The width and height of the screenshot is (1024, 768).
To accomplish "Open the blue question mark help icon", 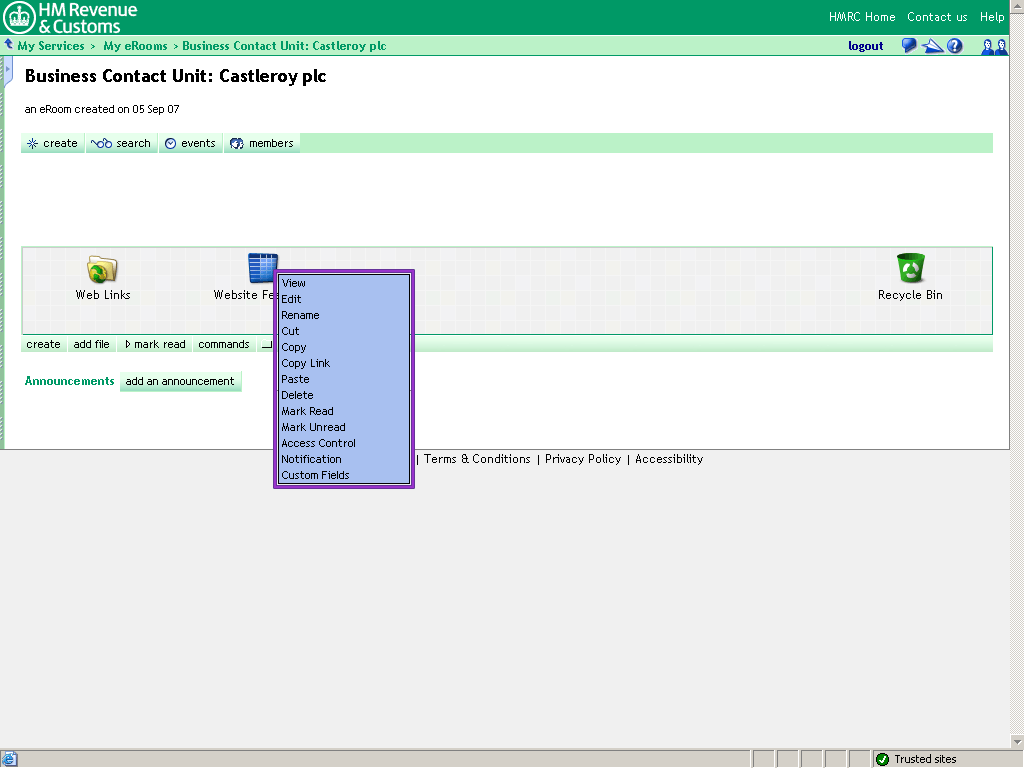I will tap(955, 46).
